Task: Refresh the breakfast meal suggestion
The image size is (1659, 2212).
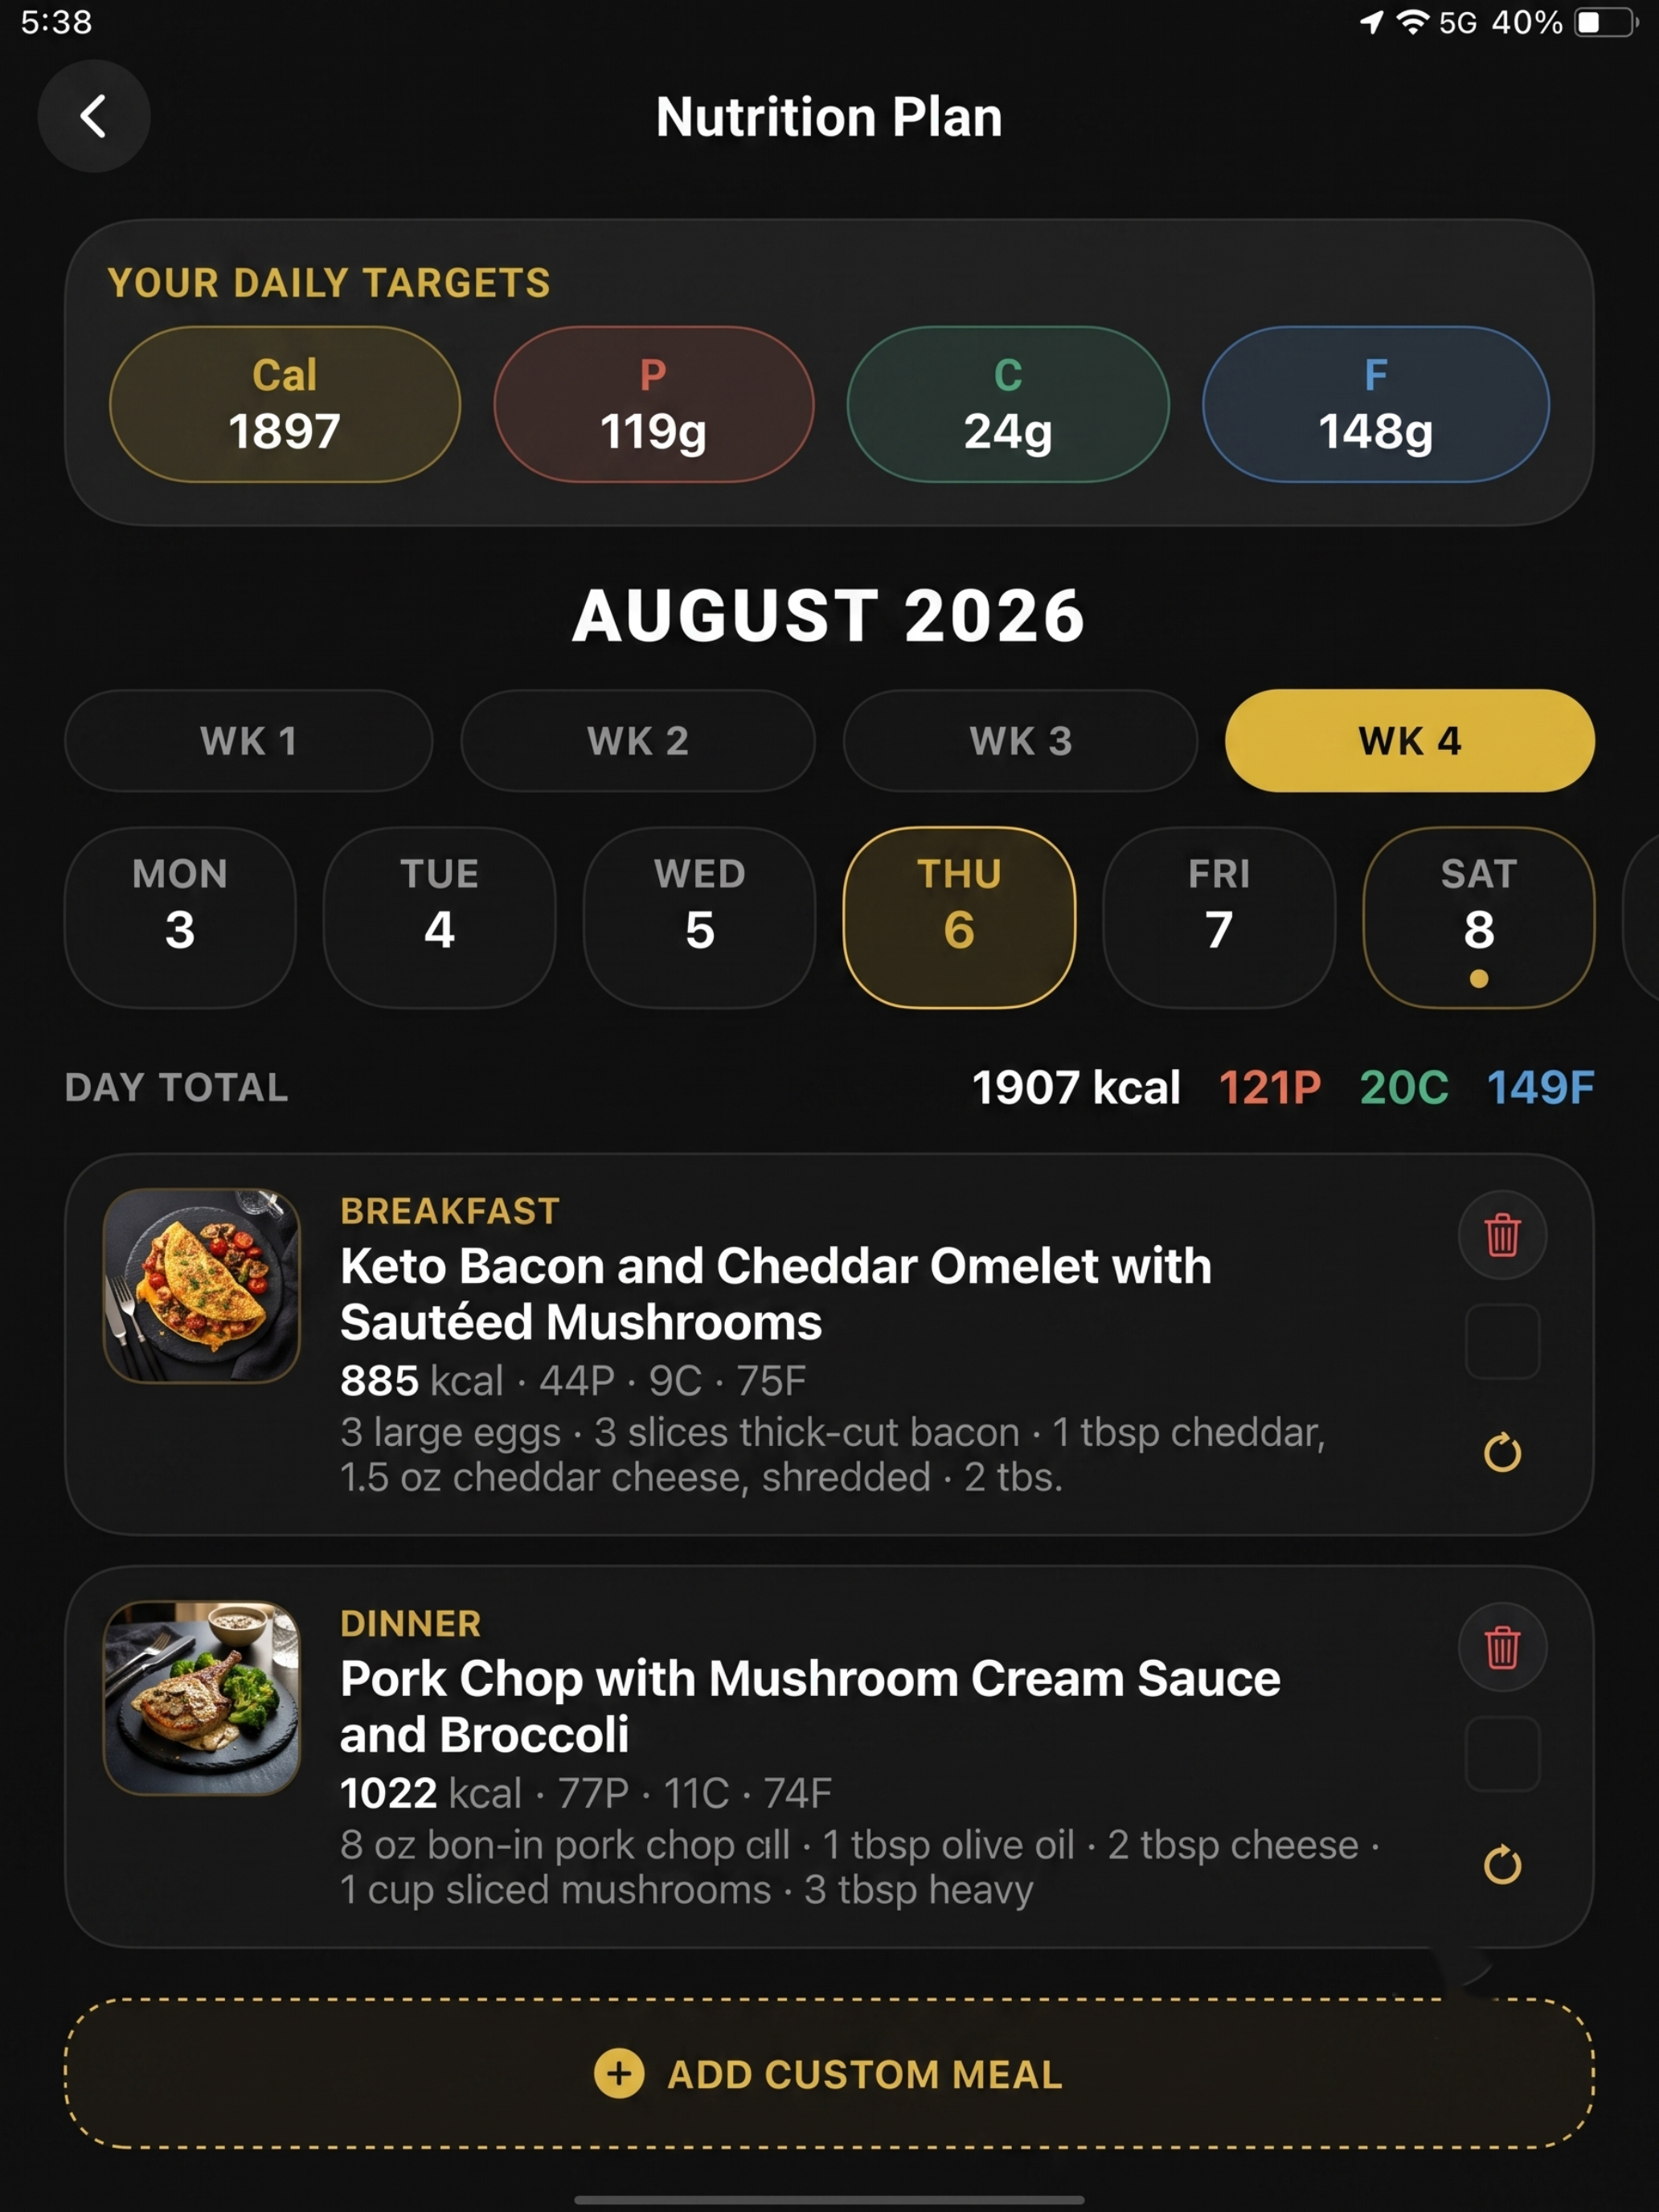Action: 1502,1452
